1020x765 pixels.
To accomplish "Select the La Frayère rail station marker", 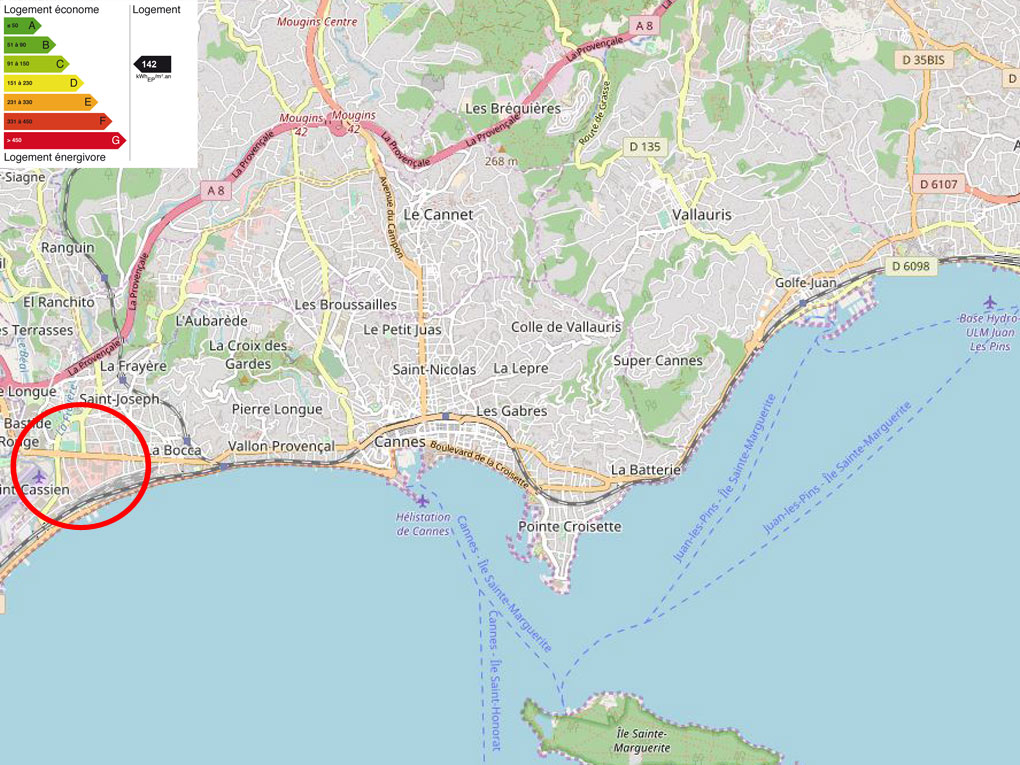I will (x=122, y=379).
